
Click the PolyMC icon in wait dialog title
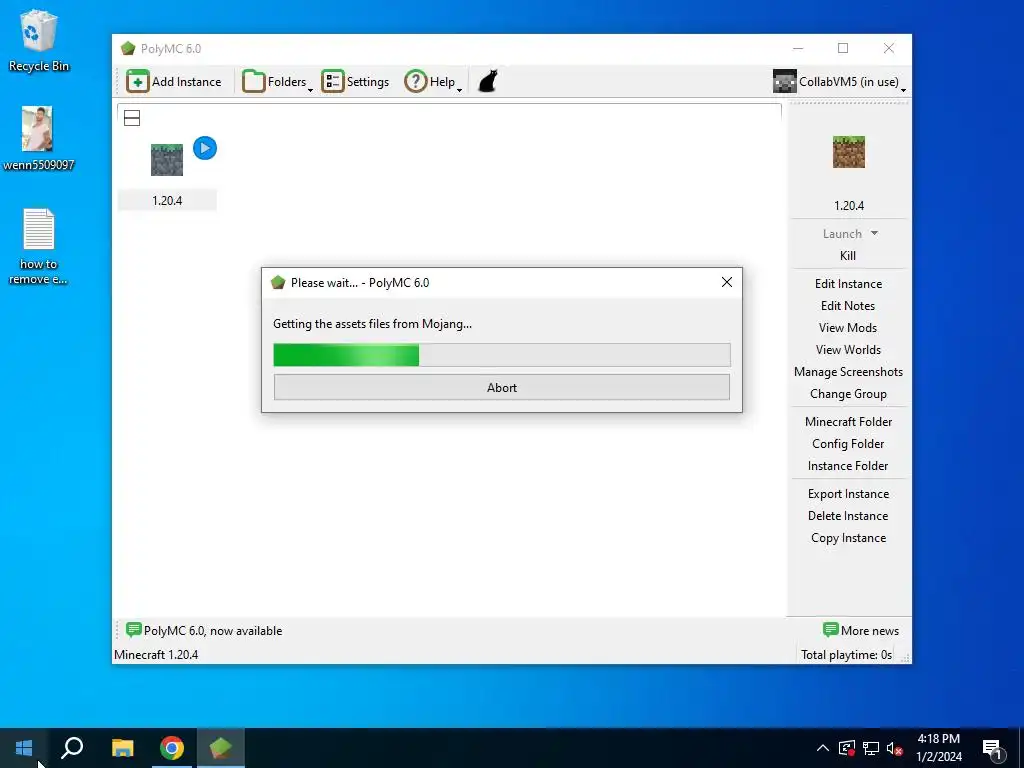[278, 283]
